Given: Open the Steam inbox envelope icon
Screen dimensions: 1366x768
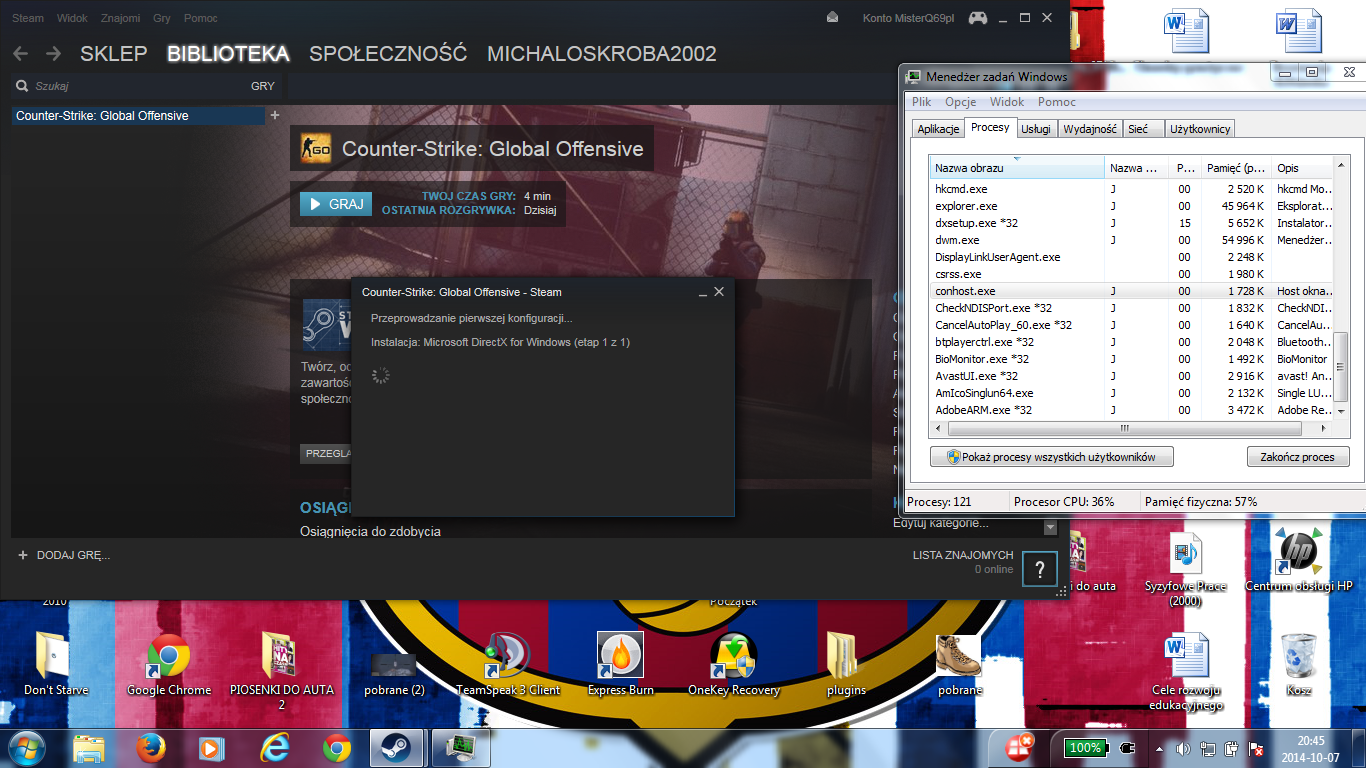Looking at the screenshot, I should tap(833, 18).
